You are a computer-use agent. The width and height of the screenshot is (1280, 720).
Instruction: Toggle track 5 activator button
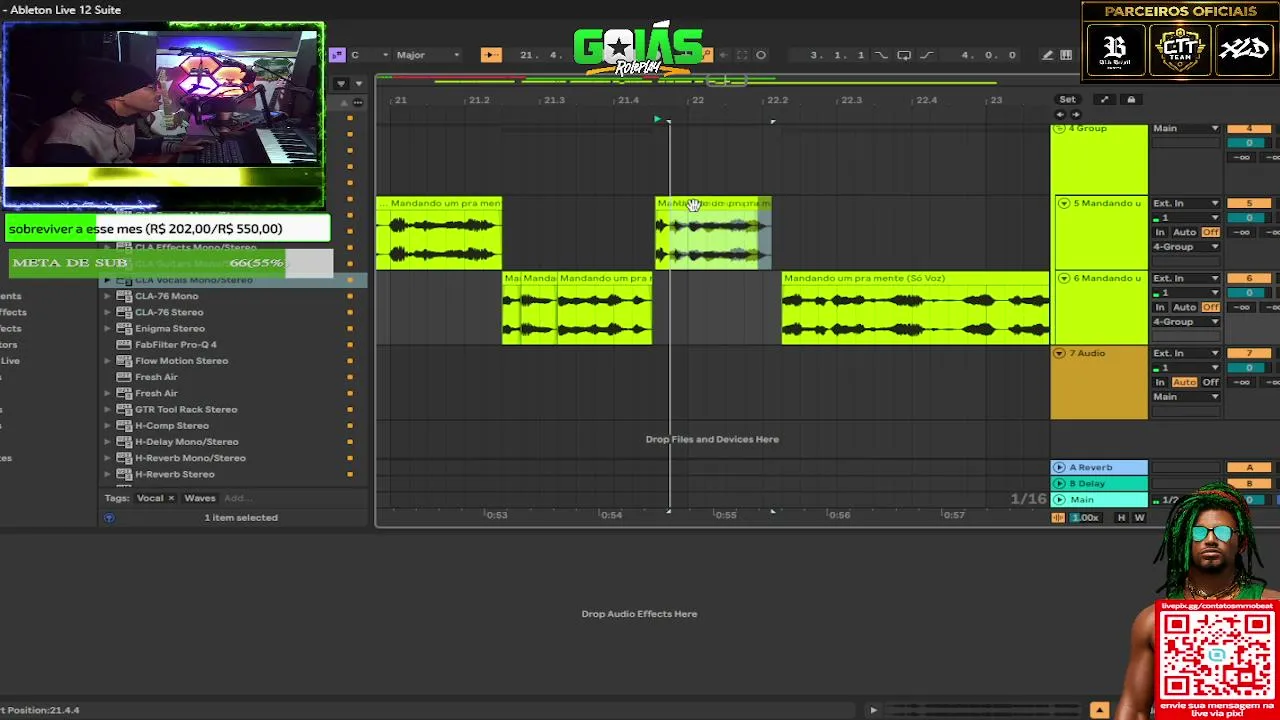click(x=1249, y=204)
